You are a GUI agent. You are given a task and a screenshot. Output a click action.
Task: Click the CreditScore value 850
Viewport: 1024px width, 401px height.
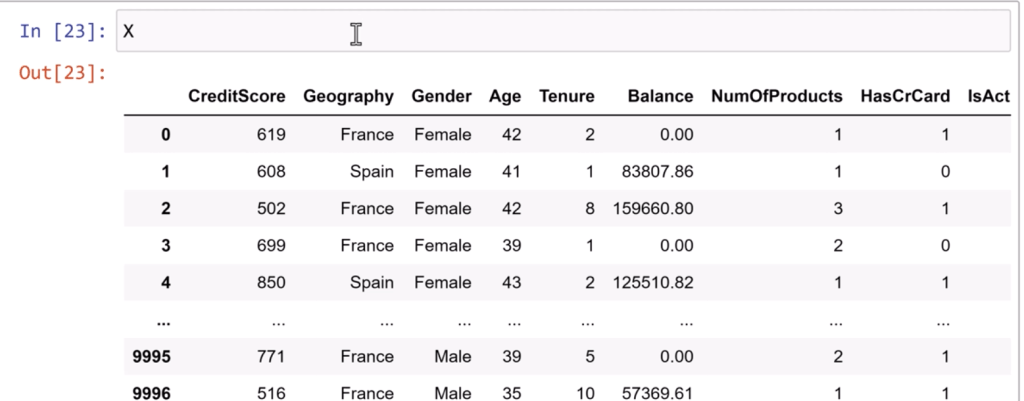coord(271,282)
